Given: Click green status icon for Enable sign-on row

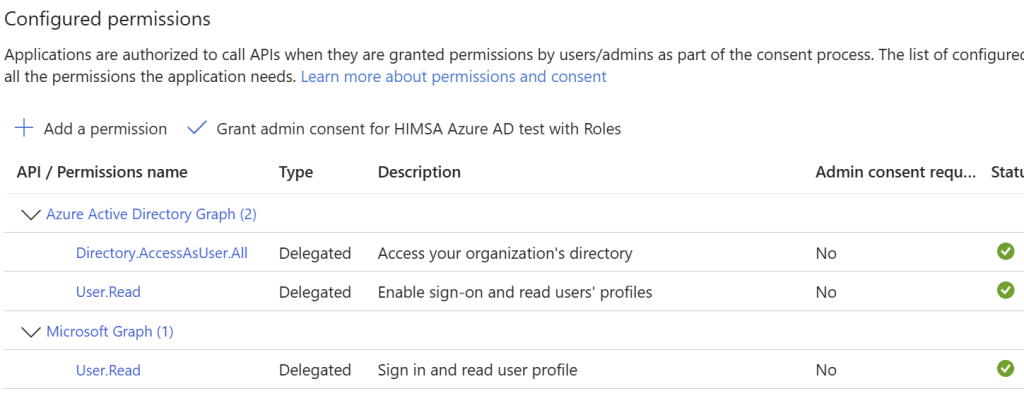Looking at the screenshot, I should (x=1006, y=290).
